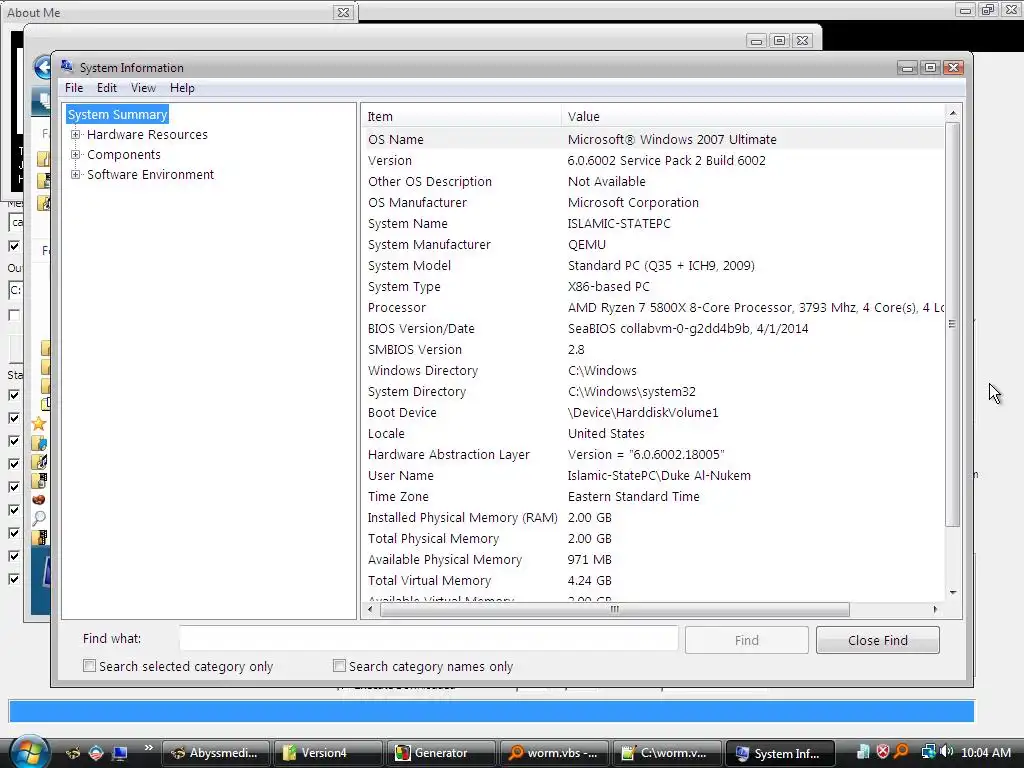
Task: Click the vertical scrollbar down arrow
Action: tap(953, 592)
